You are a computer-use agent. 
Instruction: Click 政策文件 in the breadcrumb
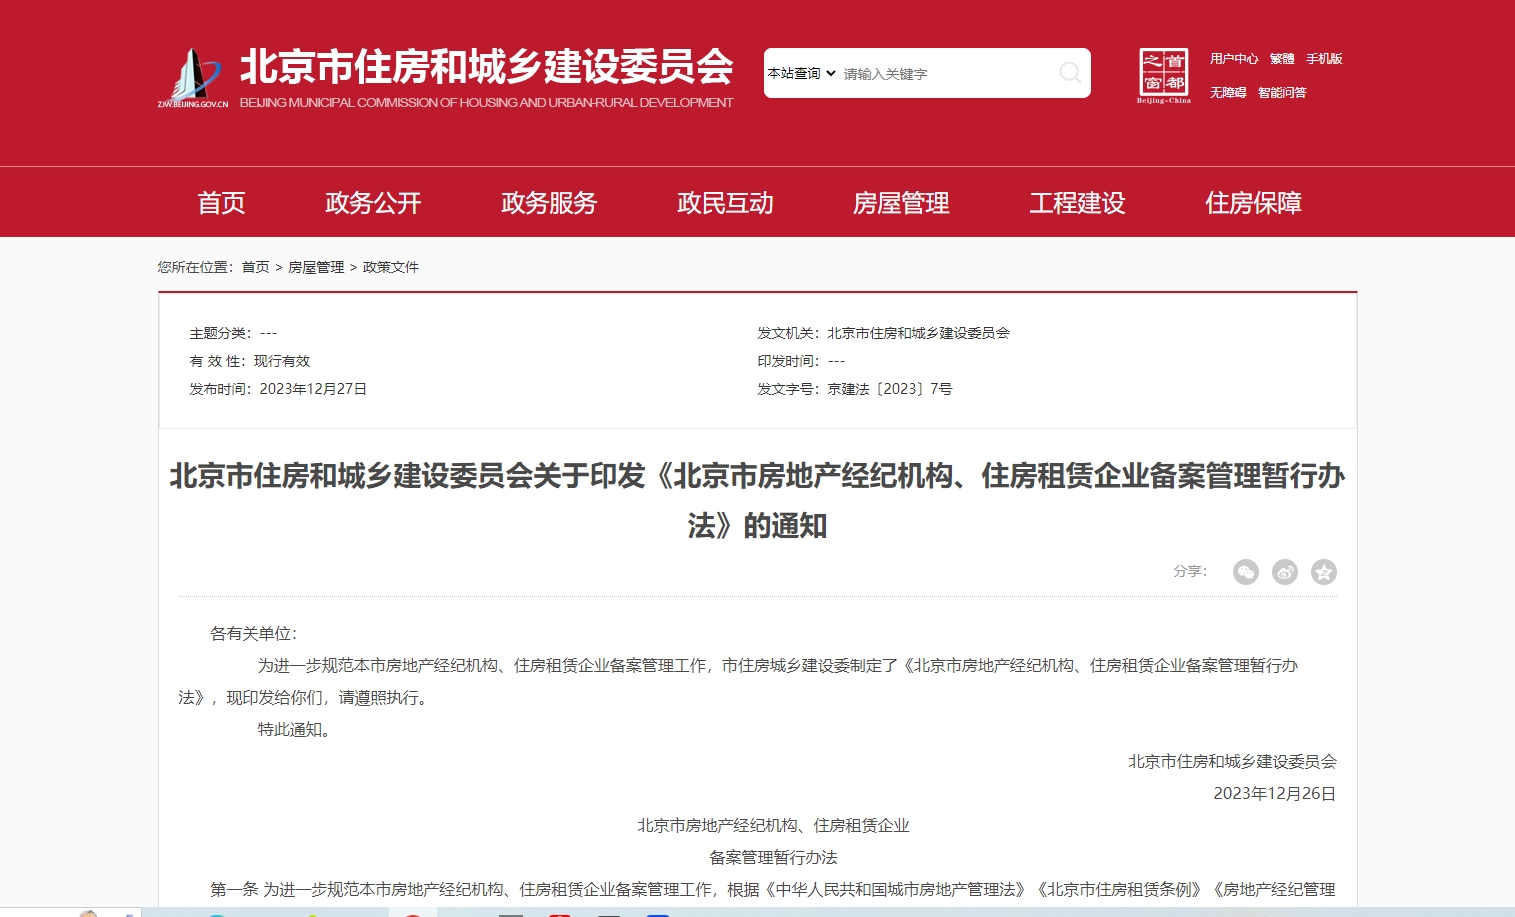(390, 267)
